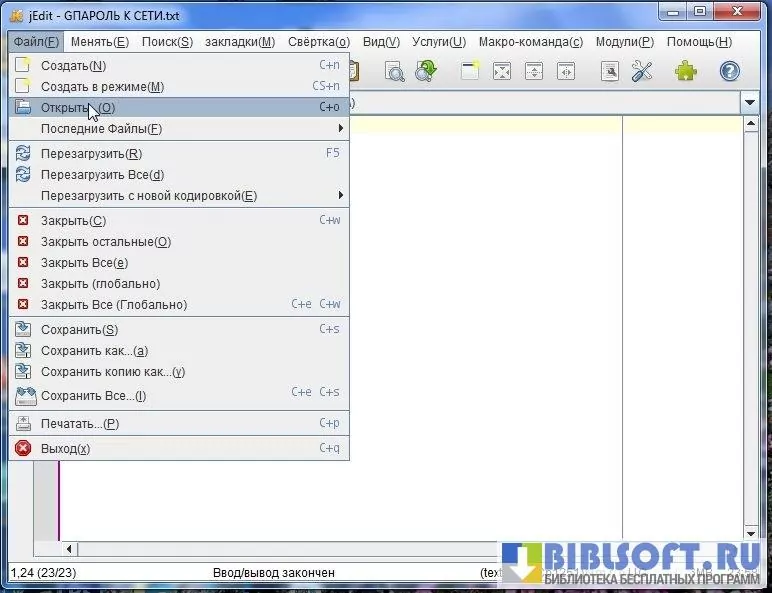
Task: Click the horizontal scrollbar left arrow
Action: coord(70,549)
